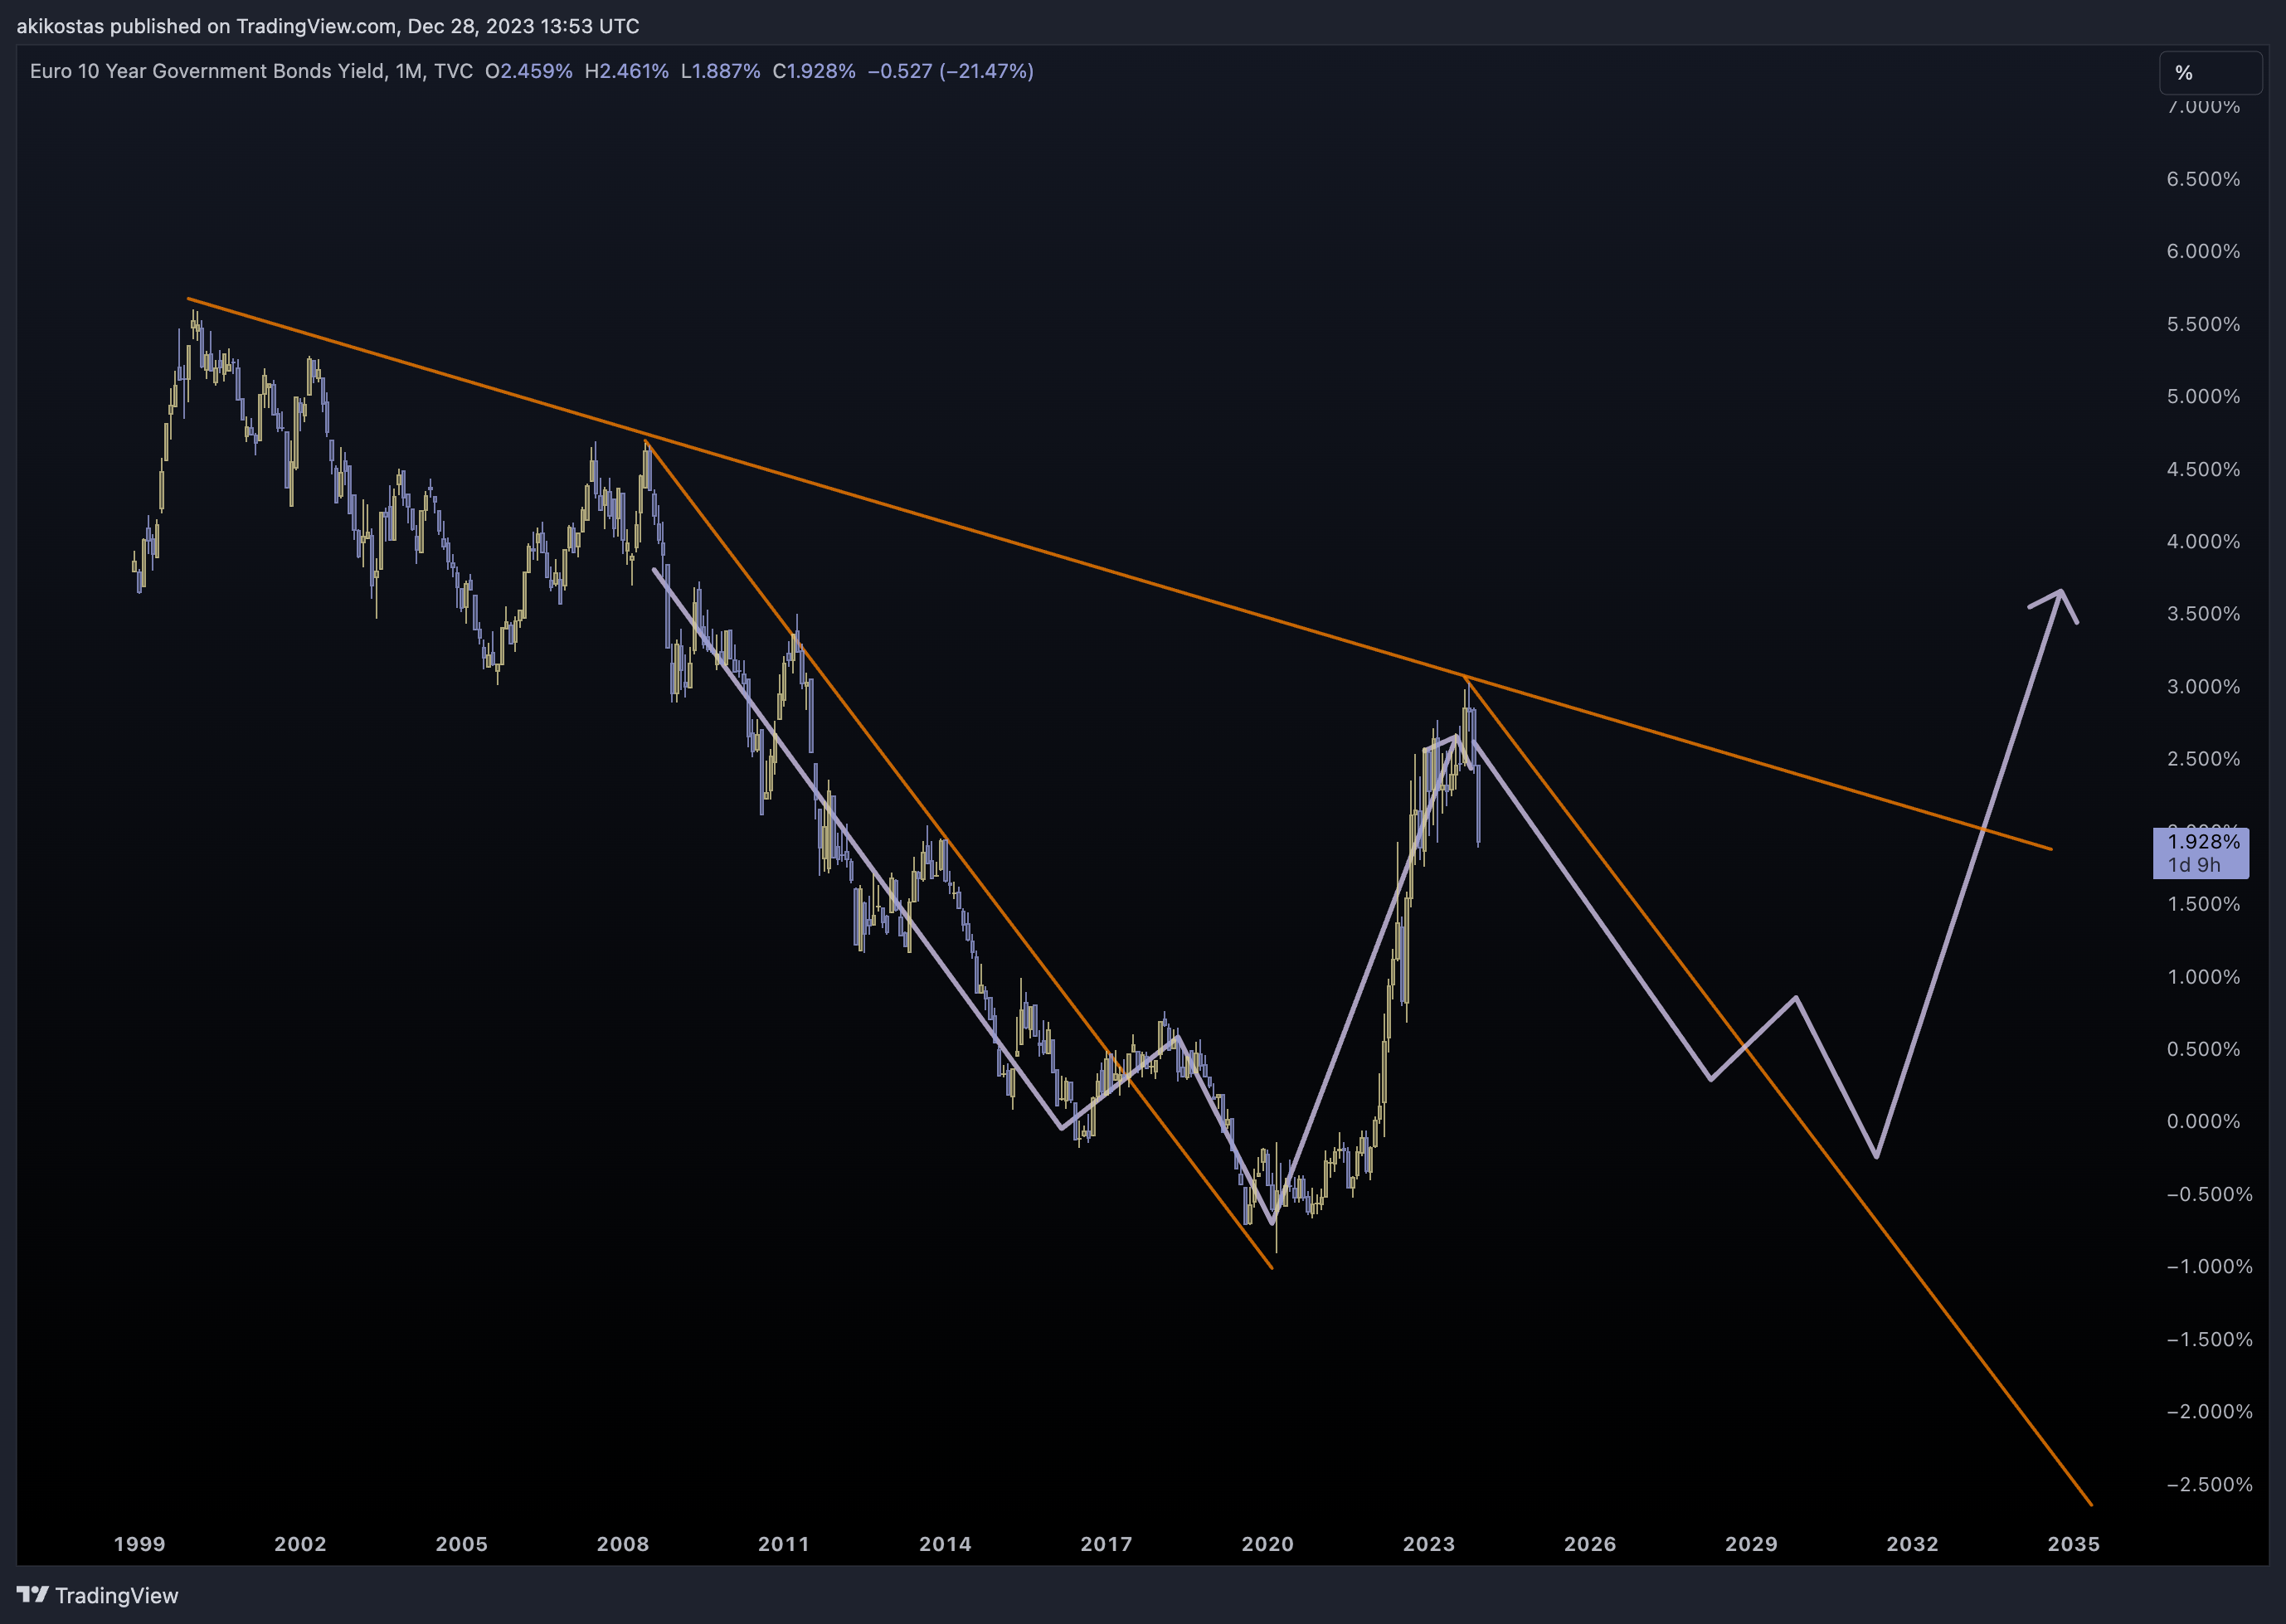Open the TradingView wordmark link
This screenshot has width=2286, height=1624.
click(x=116, y=1595)
